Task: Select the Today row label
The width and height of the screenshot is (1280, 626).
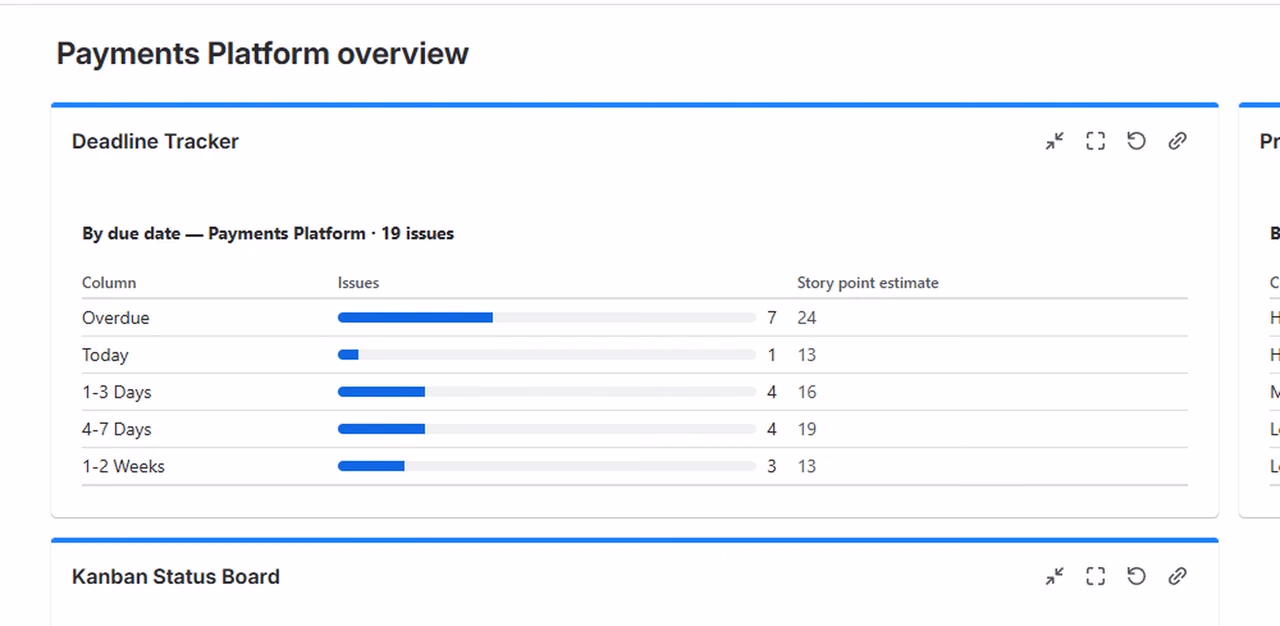Action: [105, 355]
